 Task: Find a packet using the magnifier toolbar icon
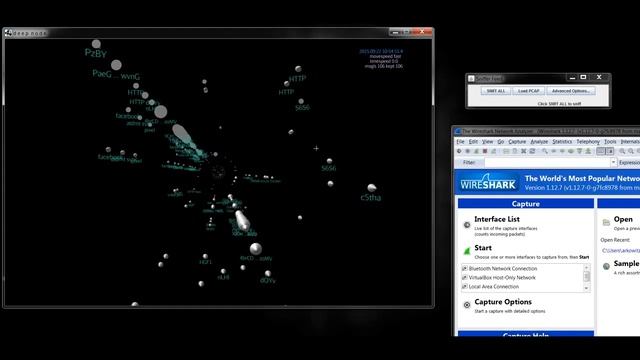545,151
